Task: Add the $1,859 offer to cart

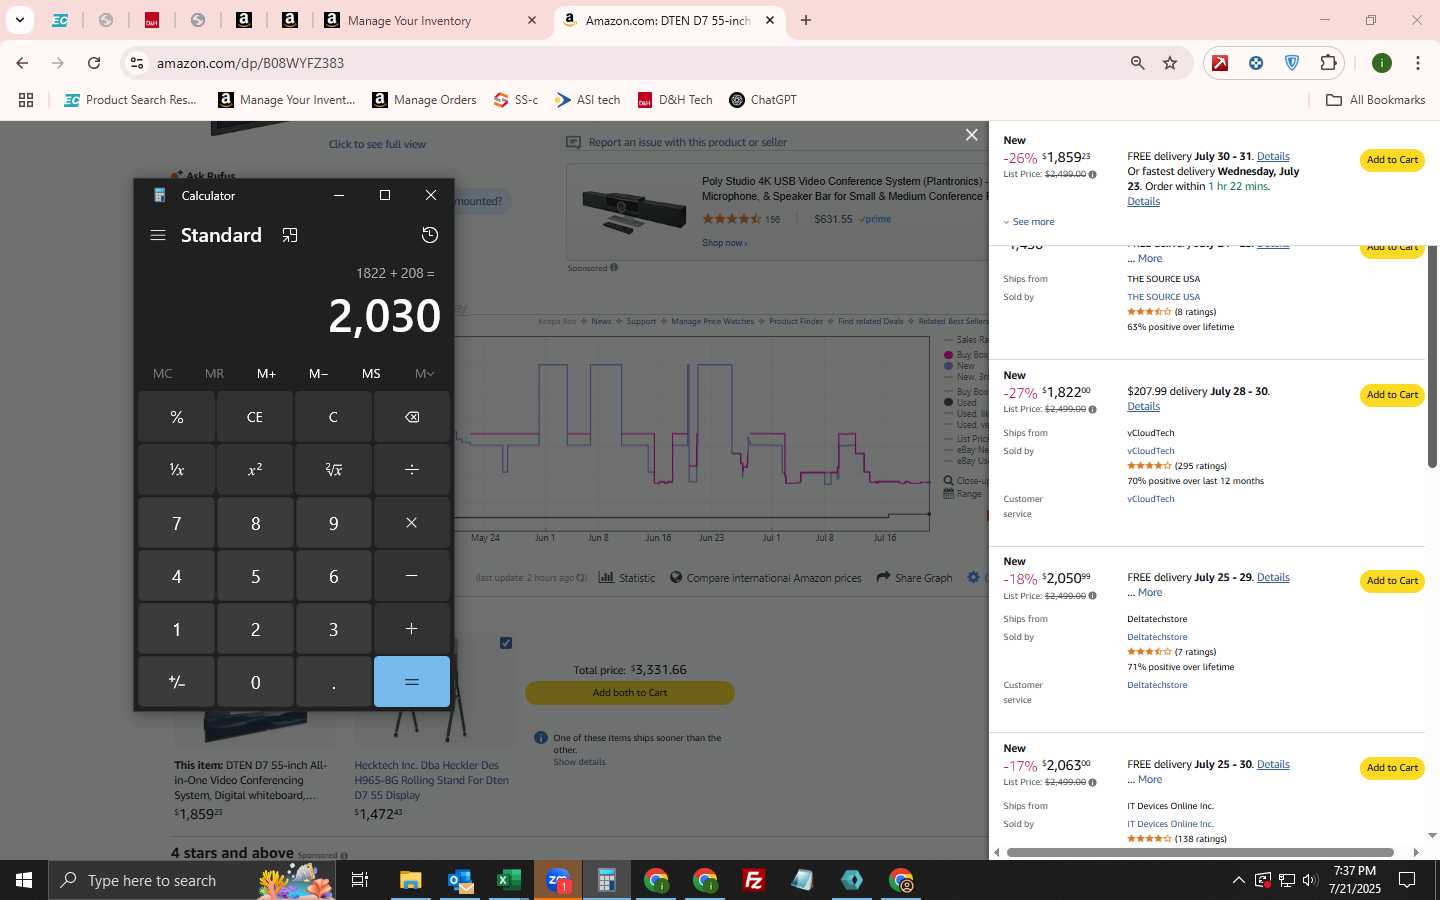Action: 1392,160
